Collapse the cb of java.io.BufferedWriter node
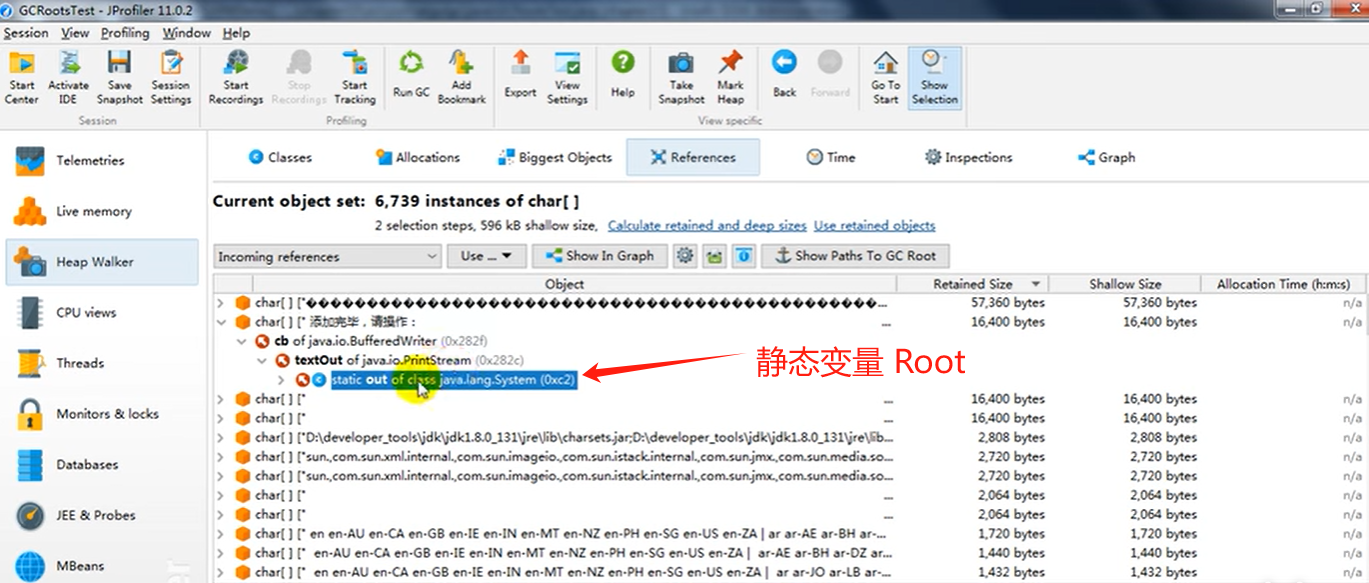The width and height of the screenshot is (1369, 583). (241, 341)
